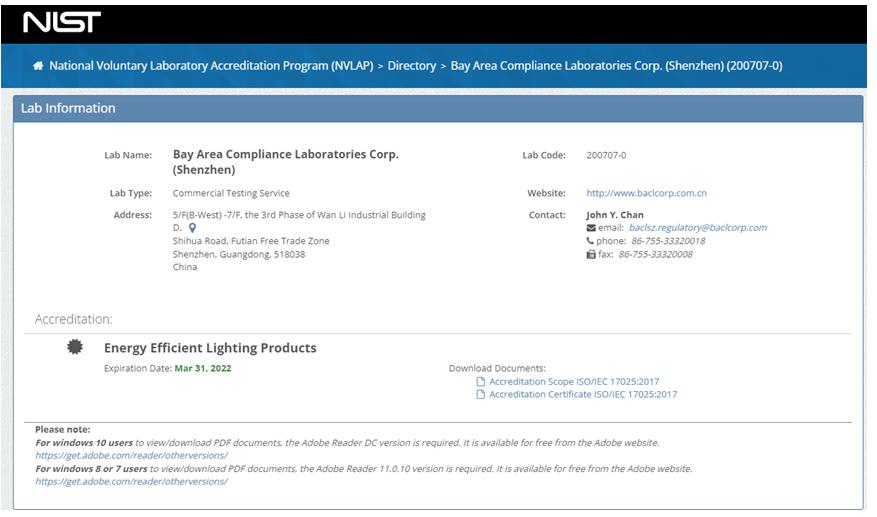Click phone number 86-755-33320018

tap(668, 241)
